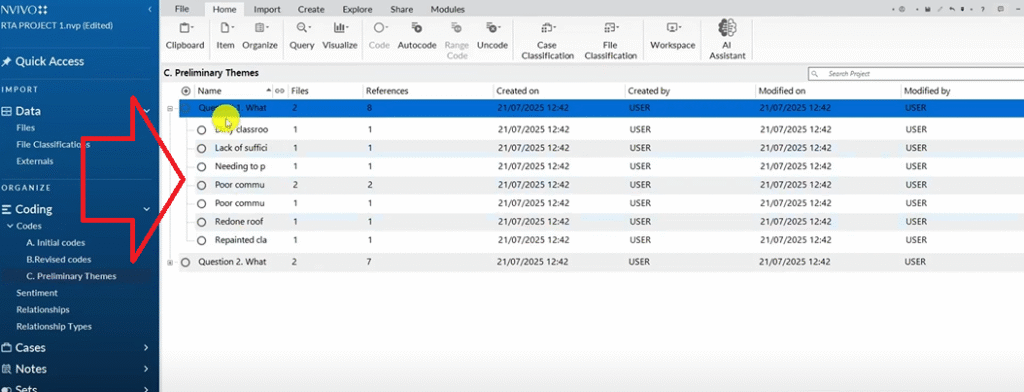Expand the Question 2. What code
Viewport: 1024px width, 392px height.
point(170,262)
